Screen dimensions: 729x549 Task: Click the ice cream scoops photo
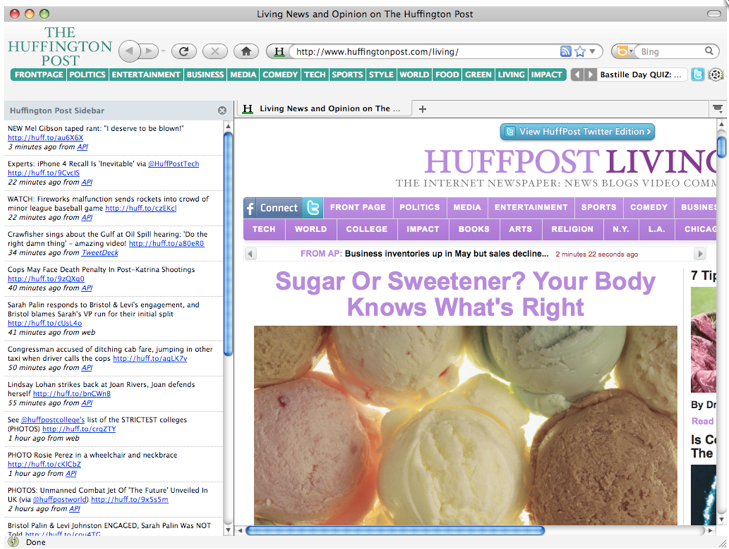click(465, 425)
